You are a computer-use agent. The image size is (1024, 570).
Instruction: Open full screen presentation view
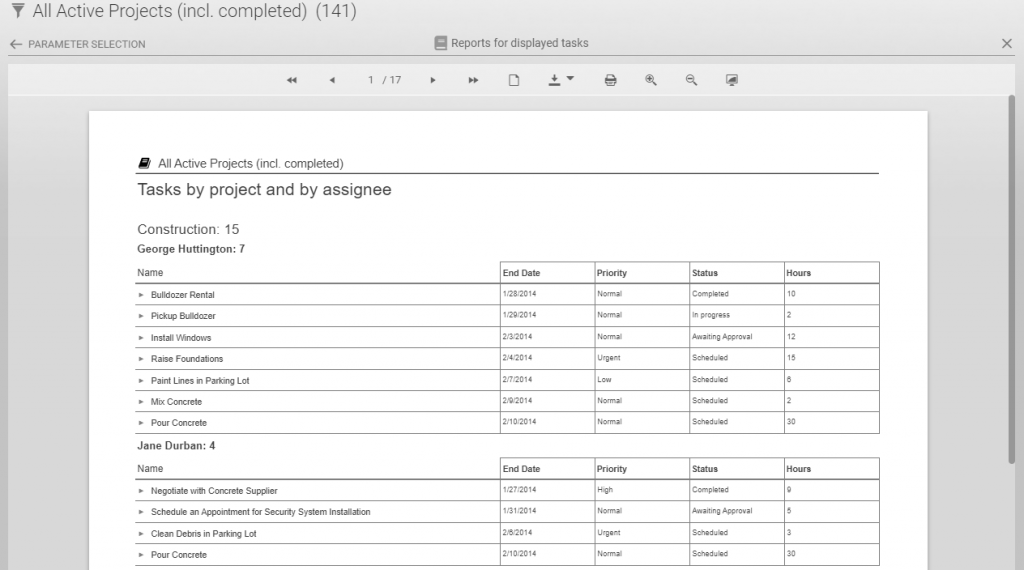pos(731,80)
